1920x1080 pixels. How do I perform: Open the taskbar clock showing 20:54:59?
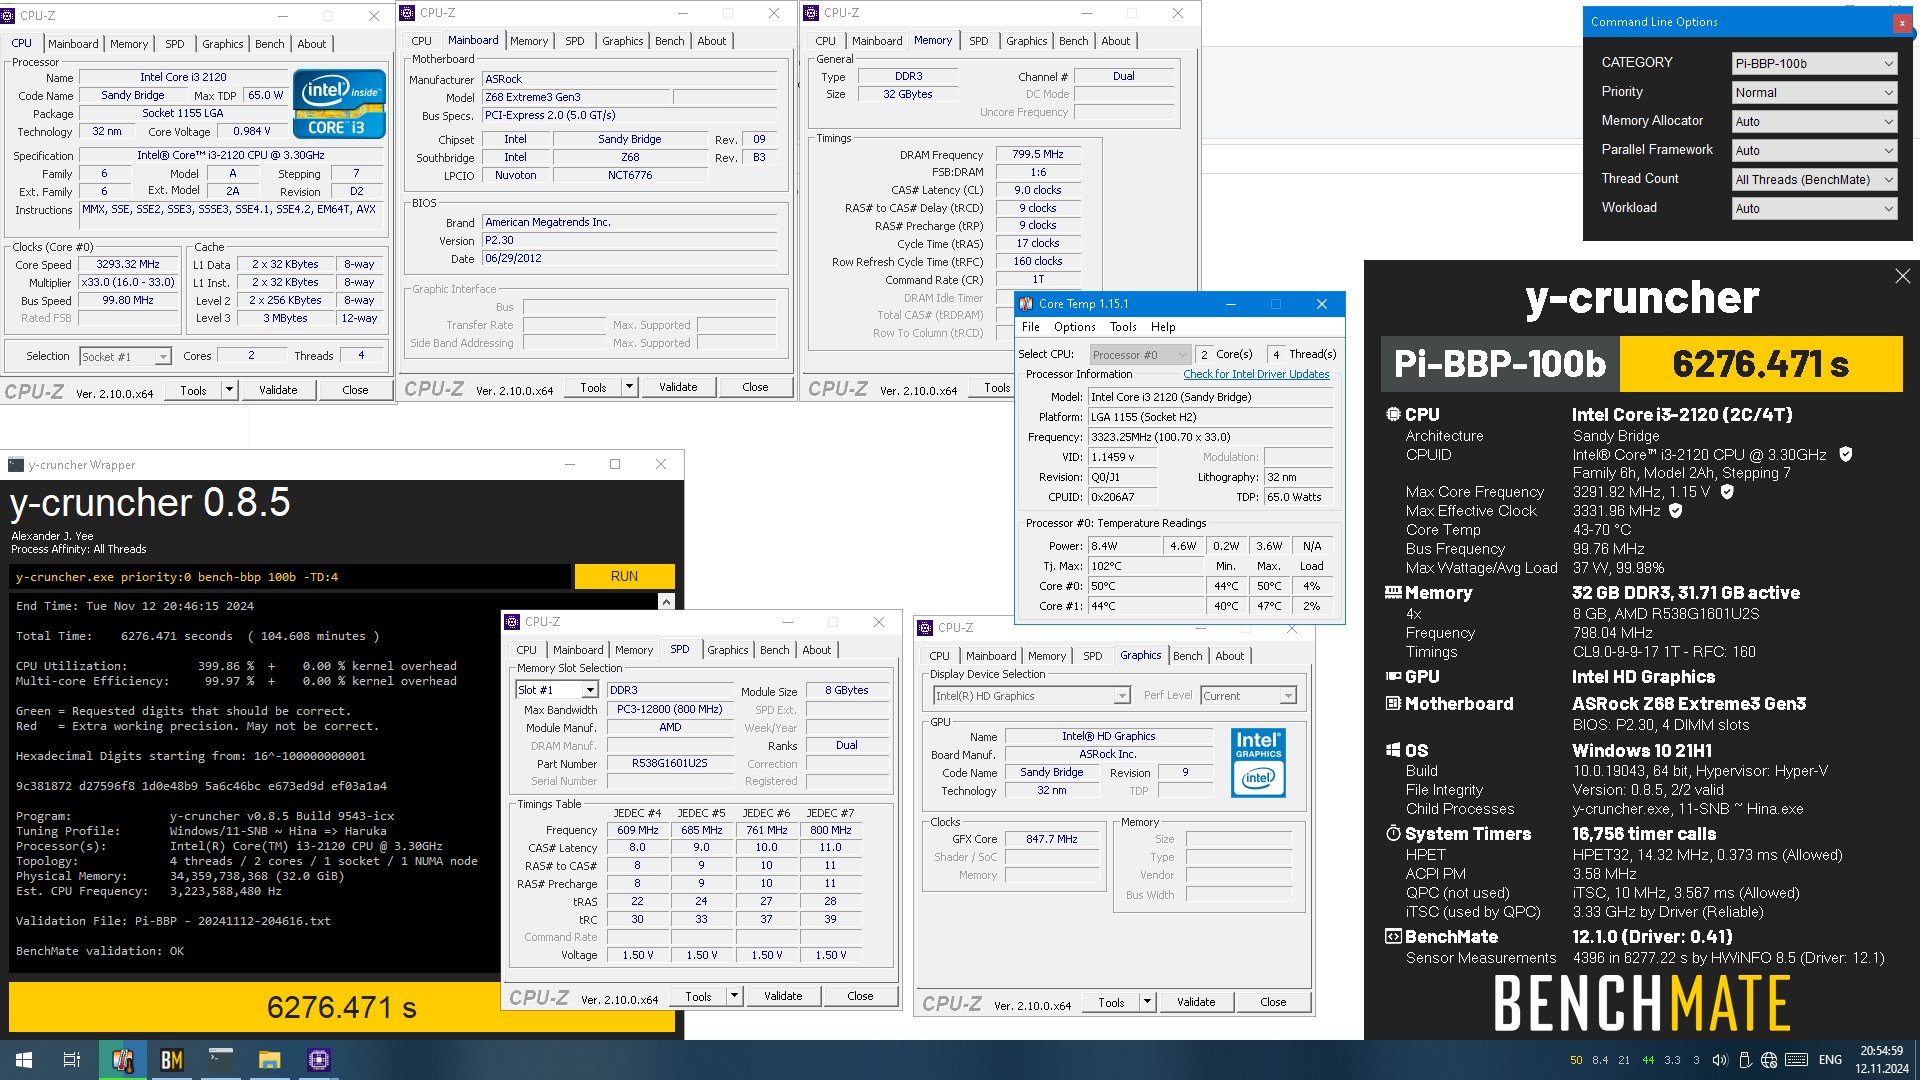pyautogui.click(x=1881, y=1060)
